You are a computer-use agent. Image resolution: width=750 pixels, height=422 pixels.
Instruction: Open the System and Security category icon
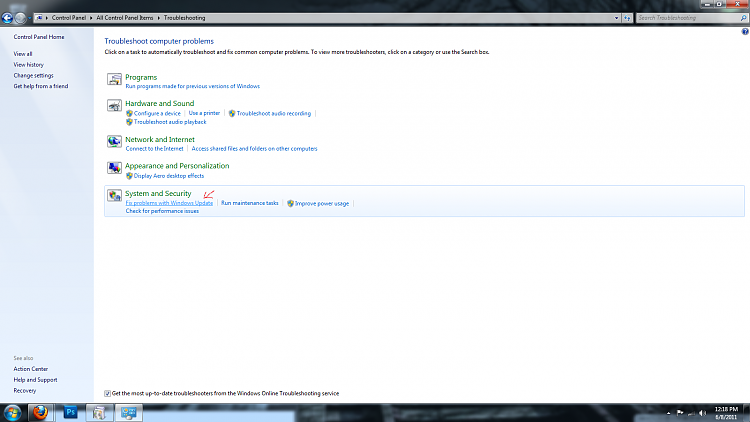114,195
